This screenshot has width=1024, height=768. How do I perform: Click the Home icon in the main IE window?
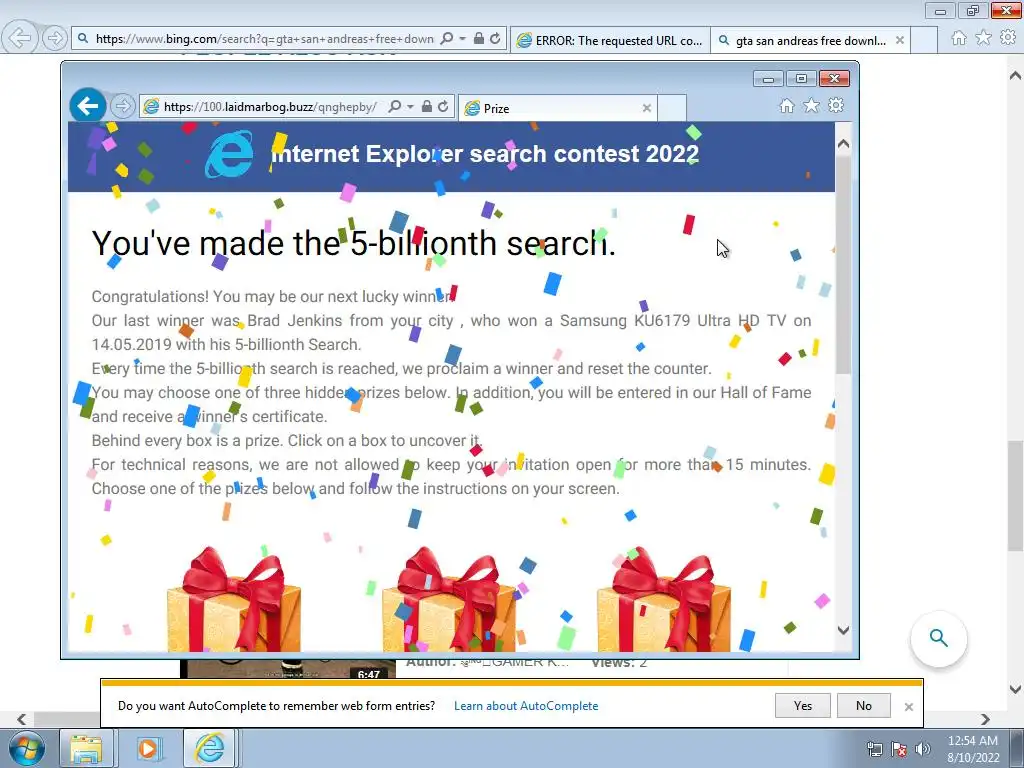959,38
